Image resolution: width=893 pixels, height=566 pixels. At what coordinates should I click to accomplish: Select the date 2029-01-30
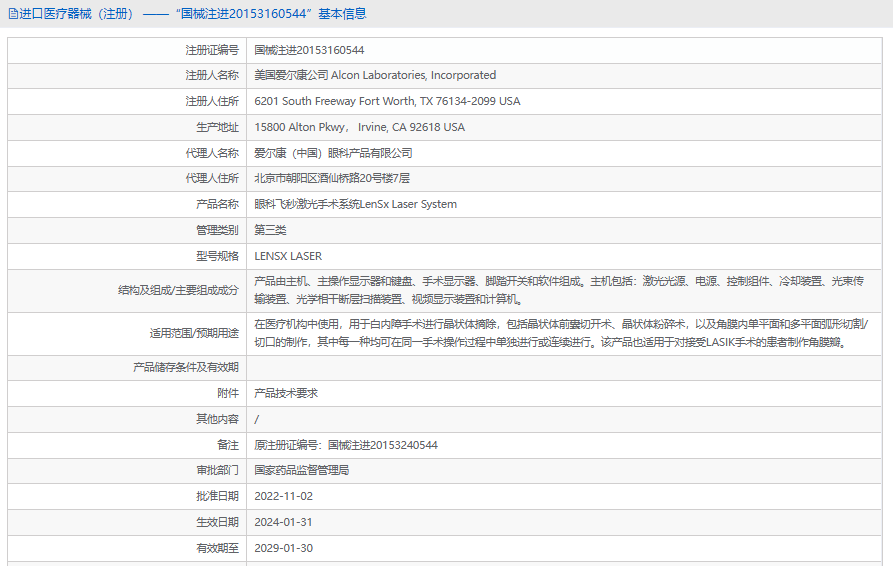coord(284,548)
